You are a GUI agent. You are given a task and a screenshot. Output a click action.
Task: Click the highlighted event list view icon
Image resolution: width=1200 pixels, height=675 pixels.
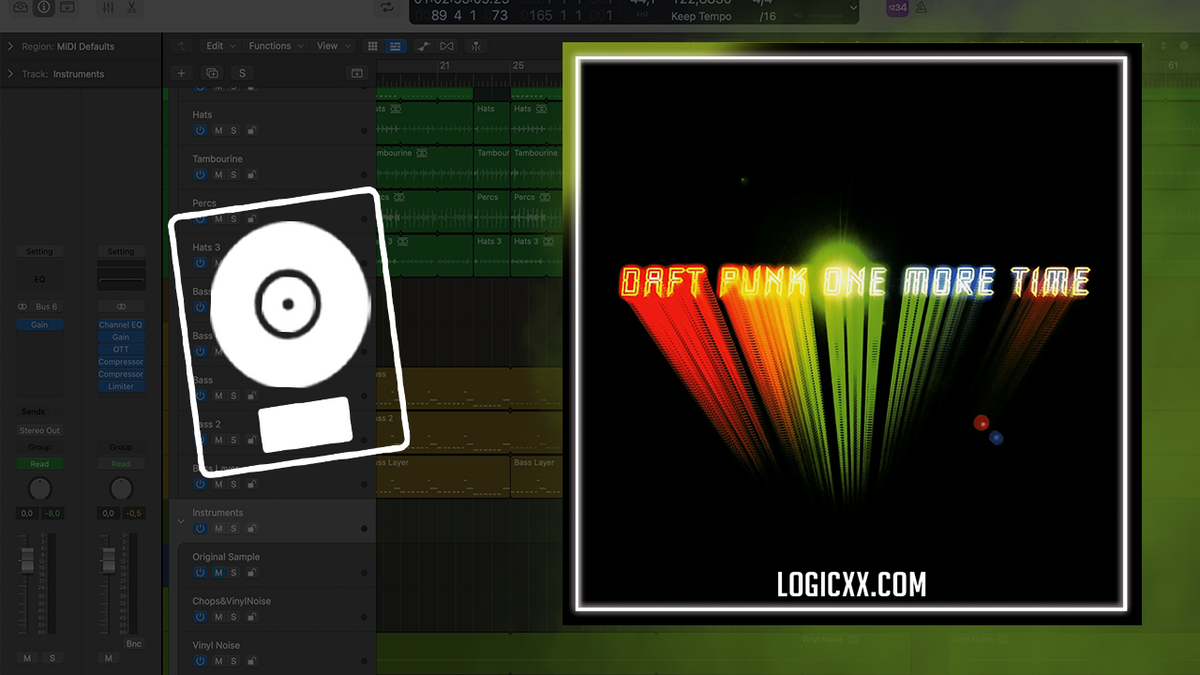tap(396, 46)
